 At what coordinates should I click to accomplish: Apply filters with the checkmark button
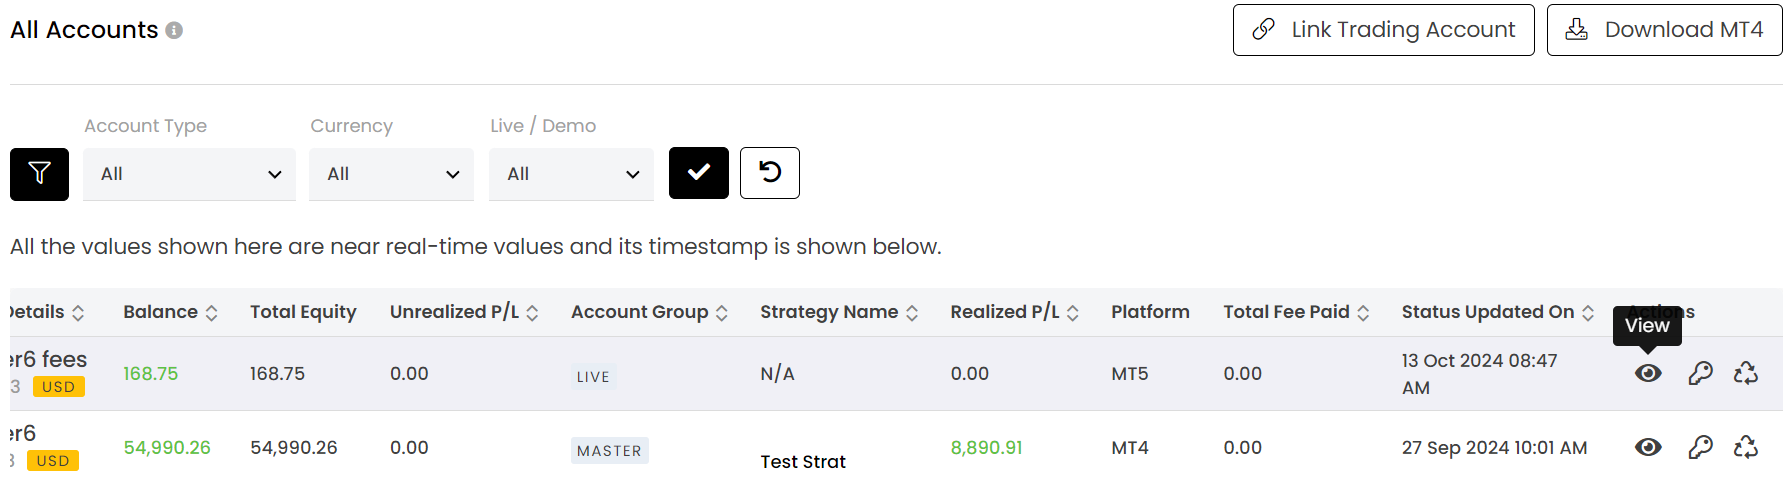point(699,173)
